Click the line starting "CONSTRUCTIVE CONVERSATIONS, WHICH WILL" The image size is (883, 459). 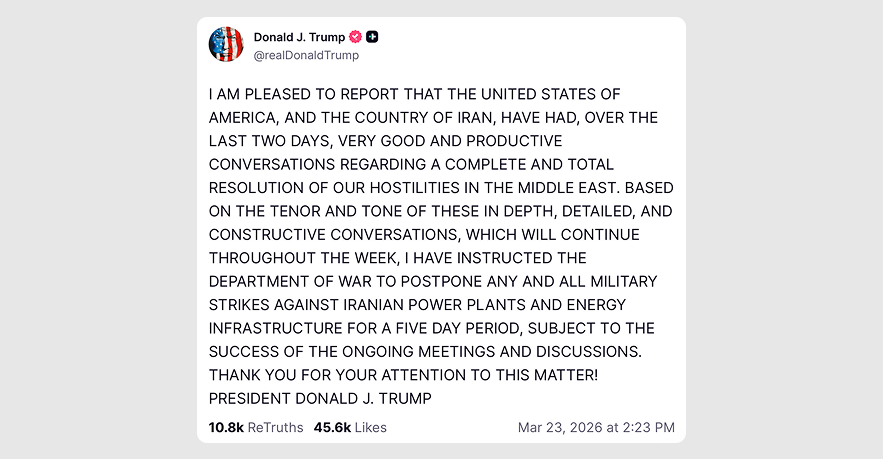tap(422, 235)
